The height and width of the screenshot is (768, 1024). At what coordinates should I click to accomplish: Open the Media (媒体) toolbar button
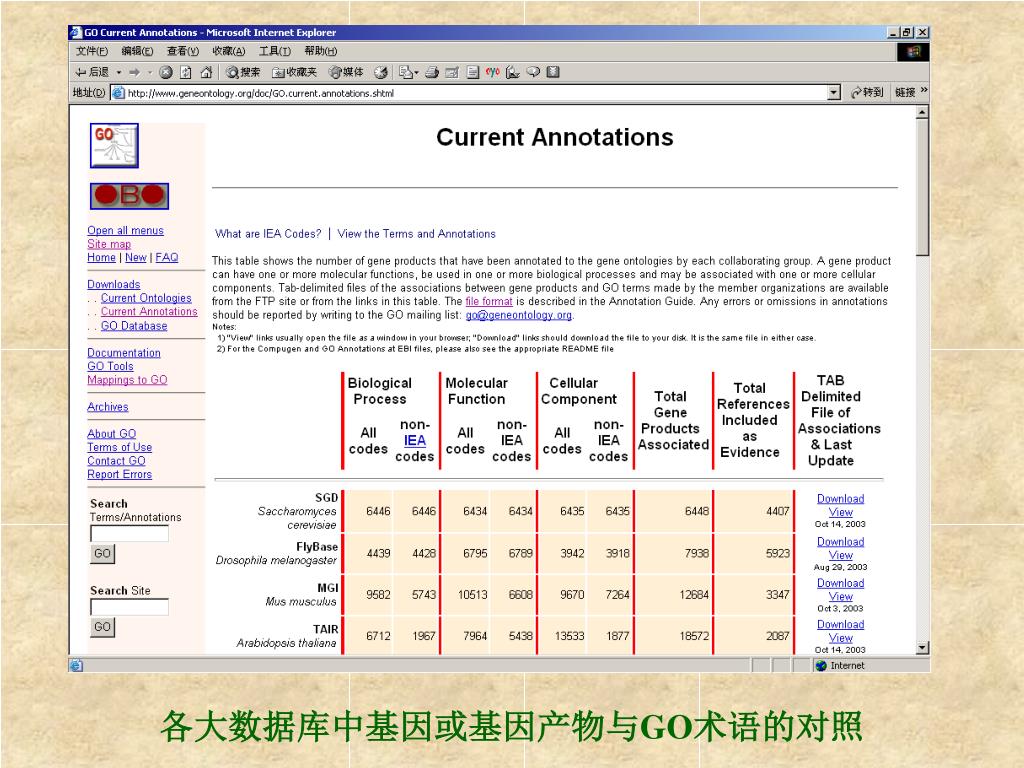pyautogui.click(x=346, y=72)
